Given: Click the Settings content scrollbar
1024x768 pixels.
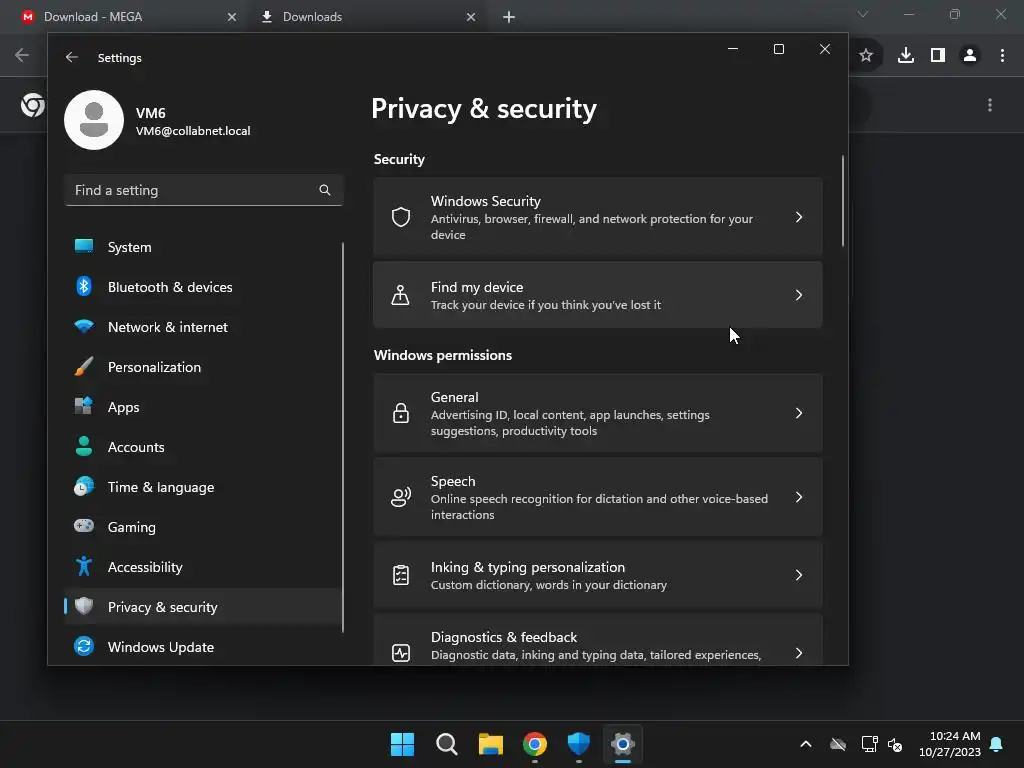Looking at the screenshot, I should pos(842,201).
